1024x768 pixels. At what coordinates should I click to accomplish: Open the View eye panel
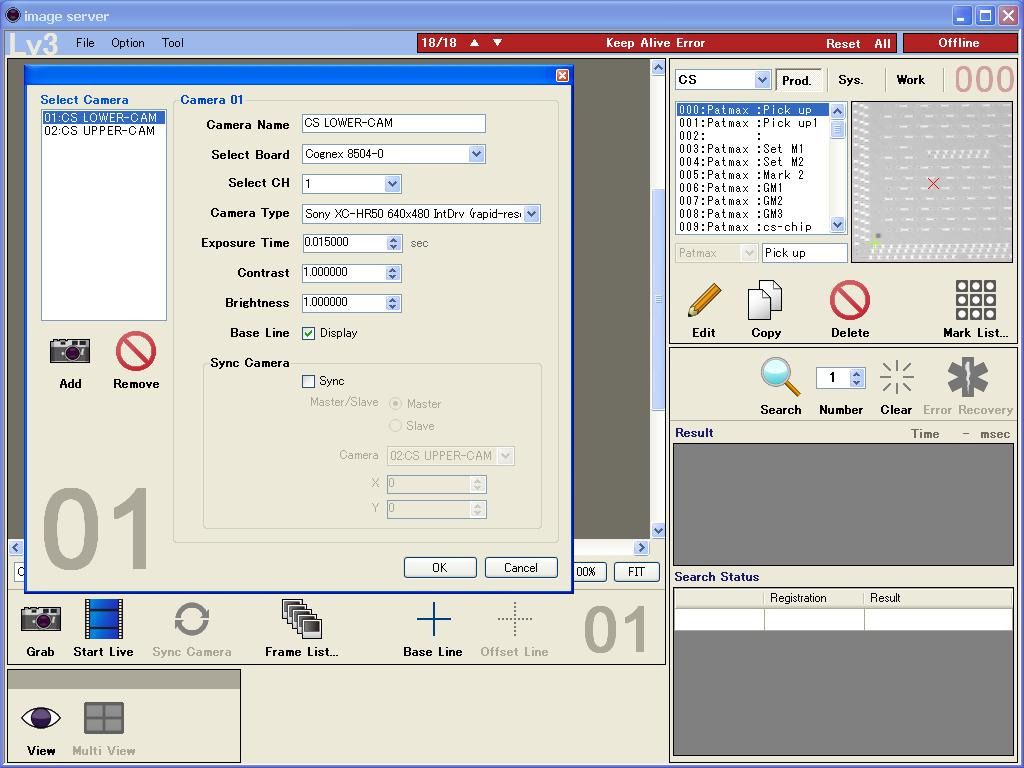[x=40, y=718]
